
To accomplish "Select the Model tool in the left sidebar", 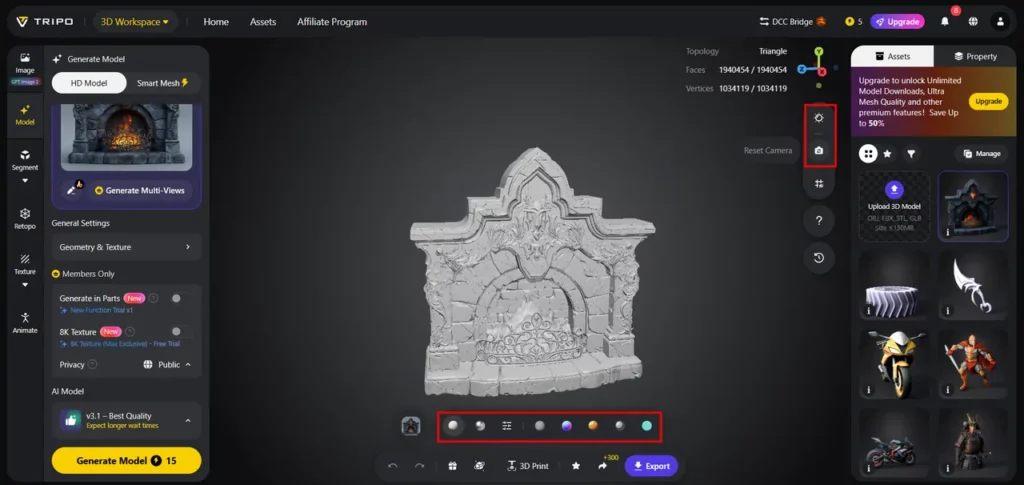I will (x=25, y=115).
